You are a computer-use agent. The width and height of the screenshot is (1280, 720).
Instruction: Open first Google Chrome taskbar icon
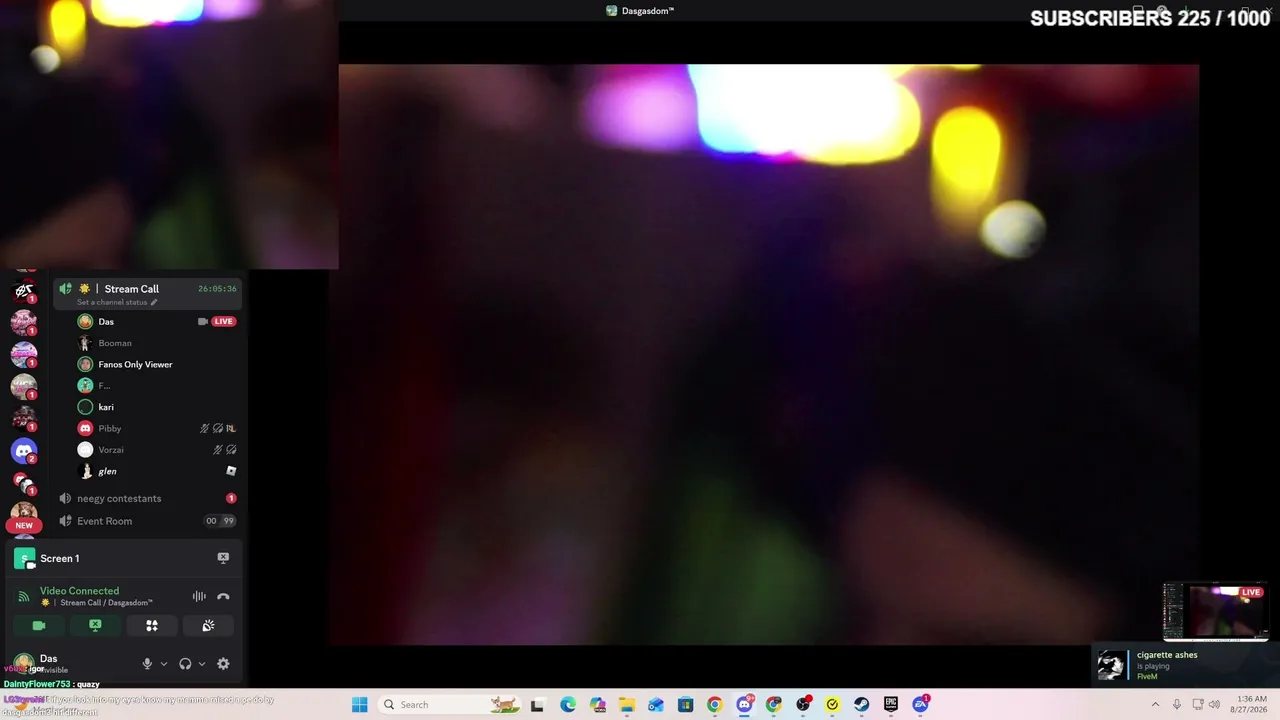coord(714,704)
